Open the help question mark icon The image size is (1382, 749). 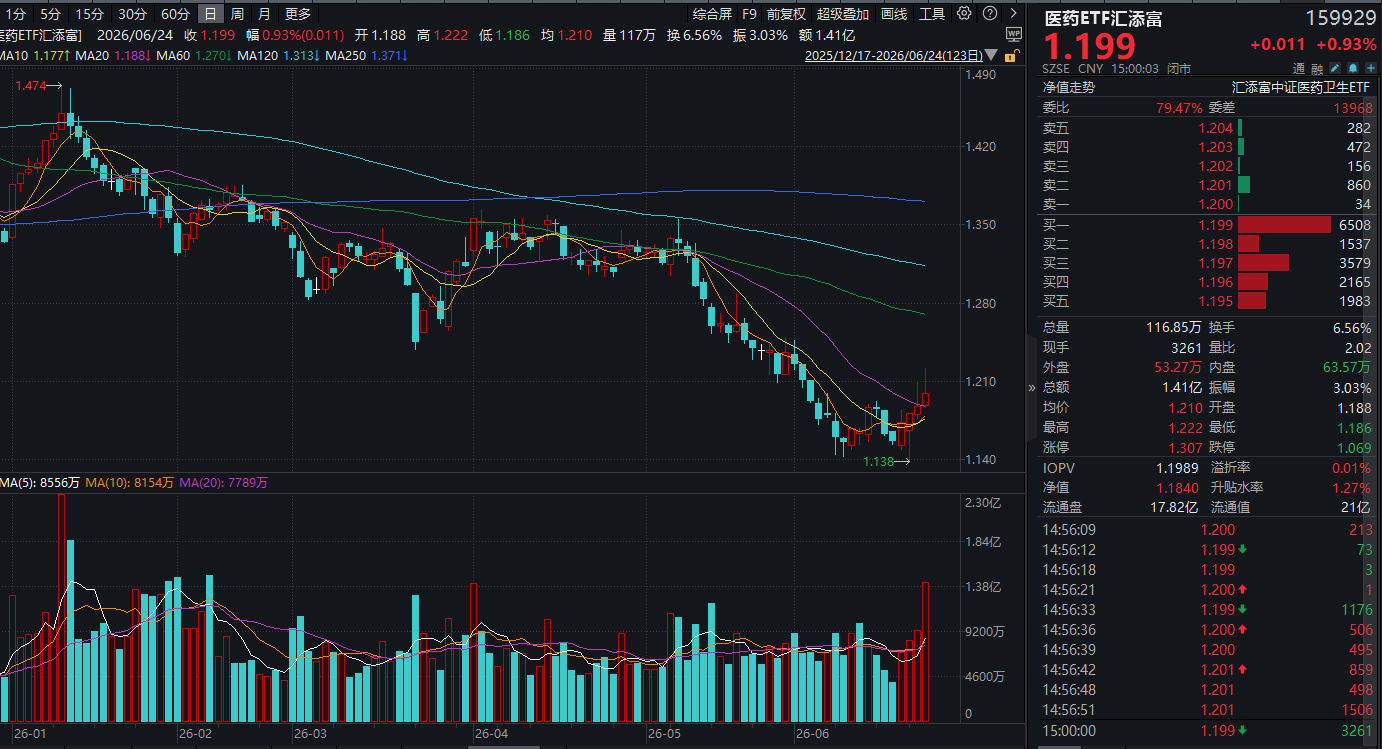click(990, 13)
